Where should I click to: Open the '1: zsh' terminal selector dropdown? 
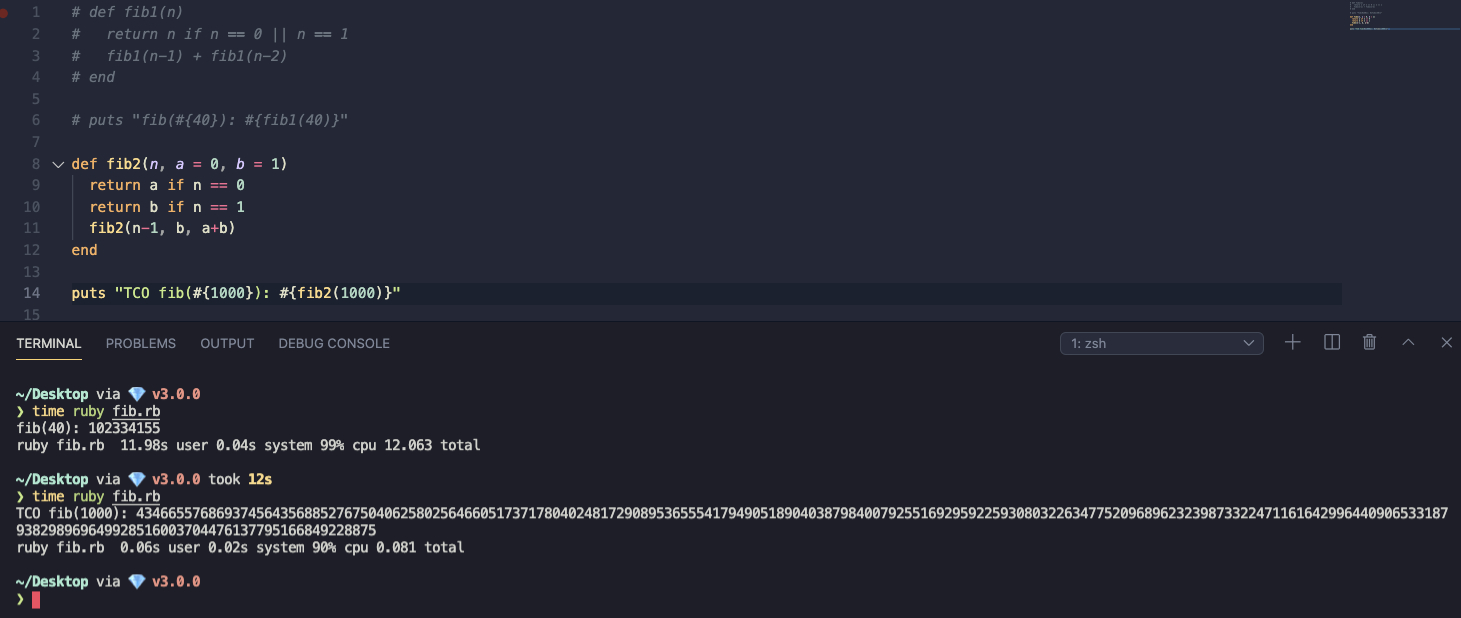point(1161,343)
